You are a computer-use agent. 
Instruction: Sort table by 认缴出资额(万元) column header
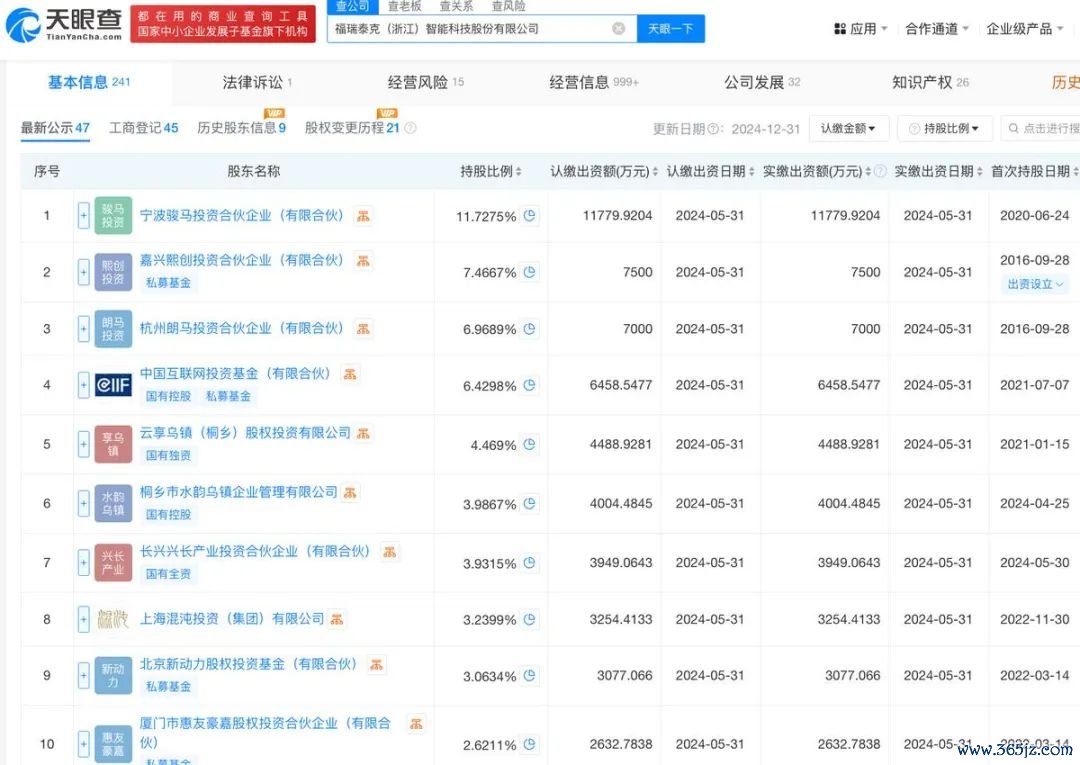pos(604,171)
